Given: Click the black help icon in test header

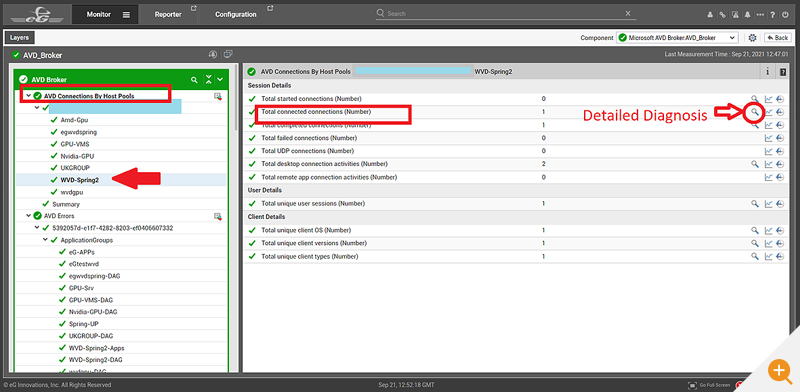Looking at the screenshot, I should click(783, 72).
